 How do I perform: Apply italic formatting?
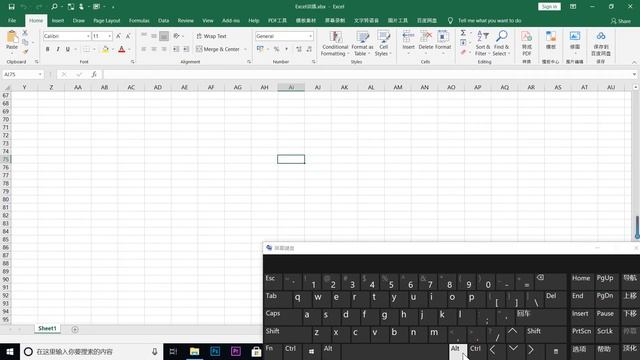pyautogui.click(x=58, y=49)
